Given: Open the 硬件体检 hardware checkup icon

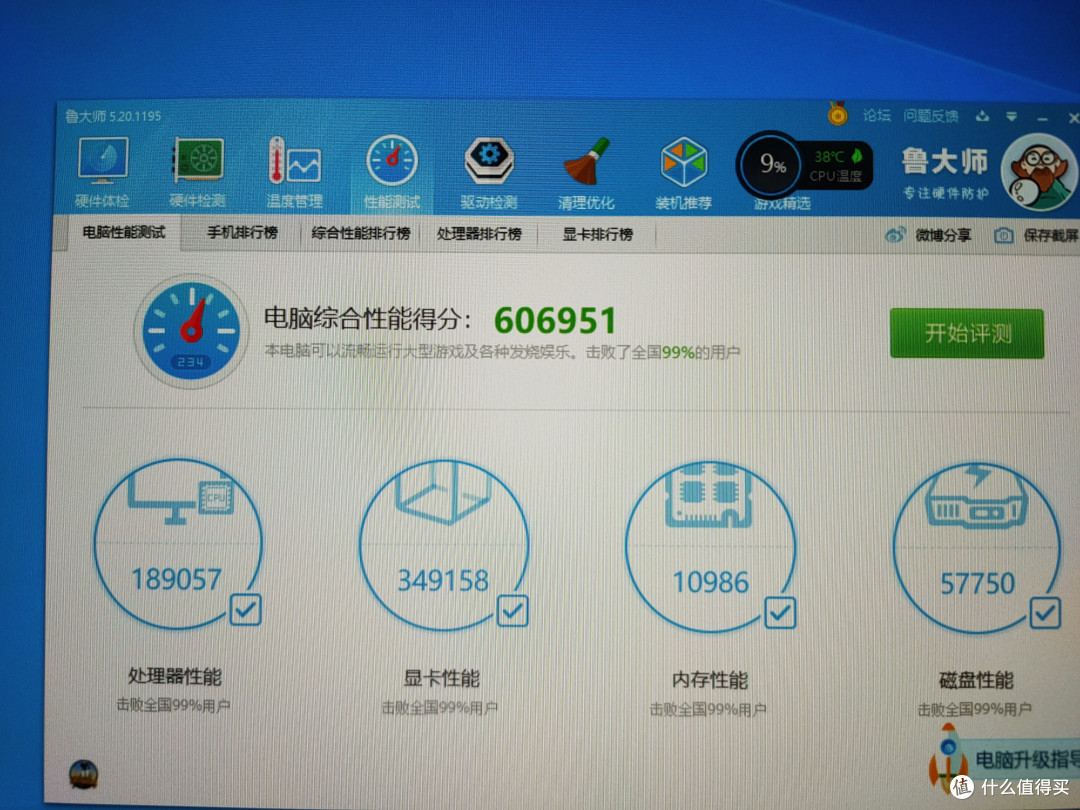Looking at the screenshot, I should click(x=103, y=160).
